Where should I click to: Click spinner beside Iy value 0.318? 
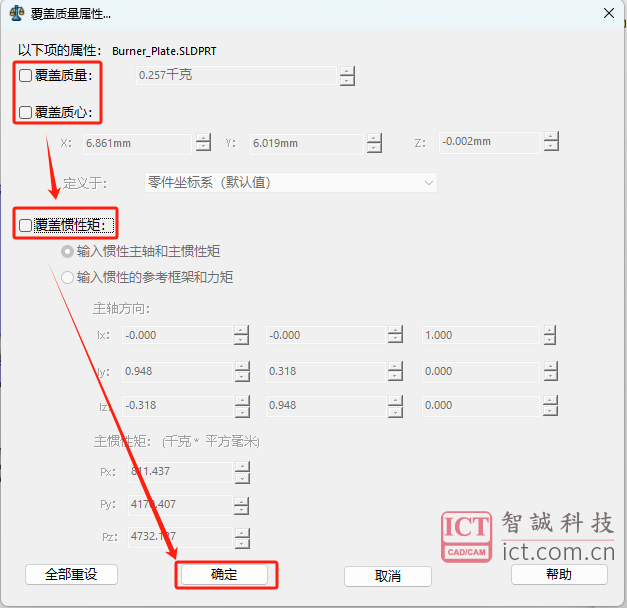coord(395,372)
